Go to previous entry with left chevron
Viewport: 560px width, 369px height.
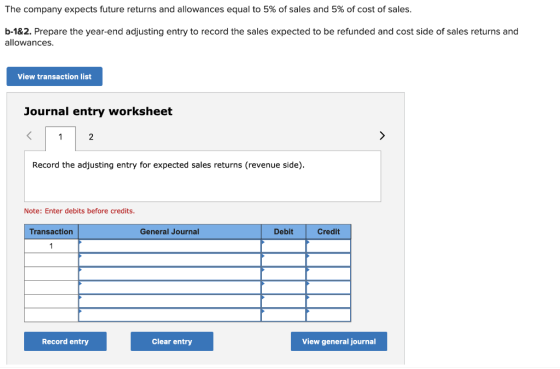(x=29, y=136)
